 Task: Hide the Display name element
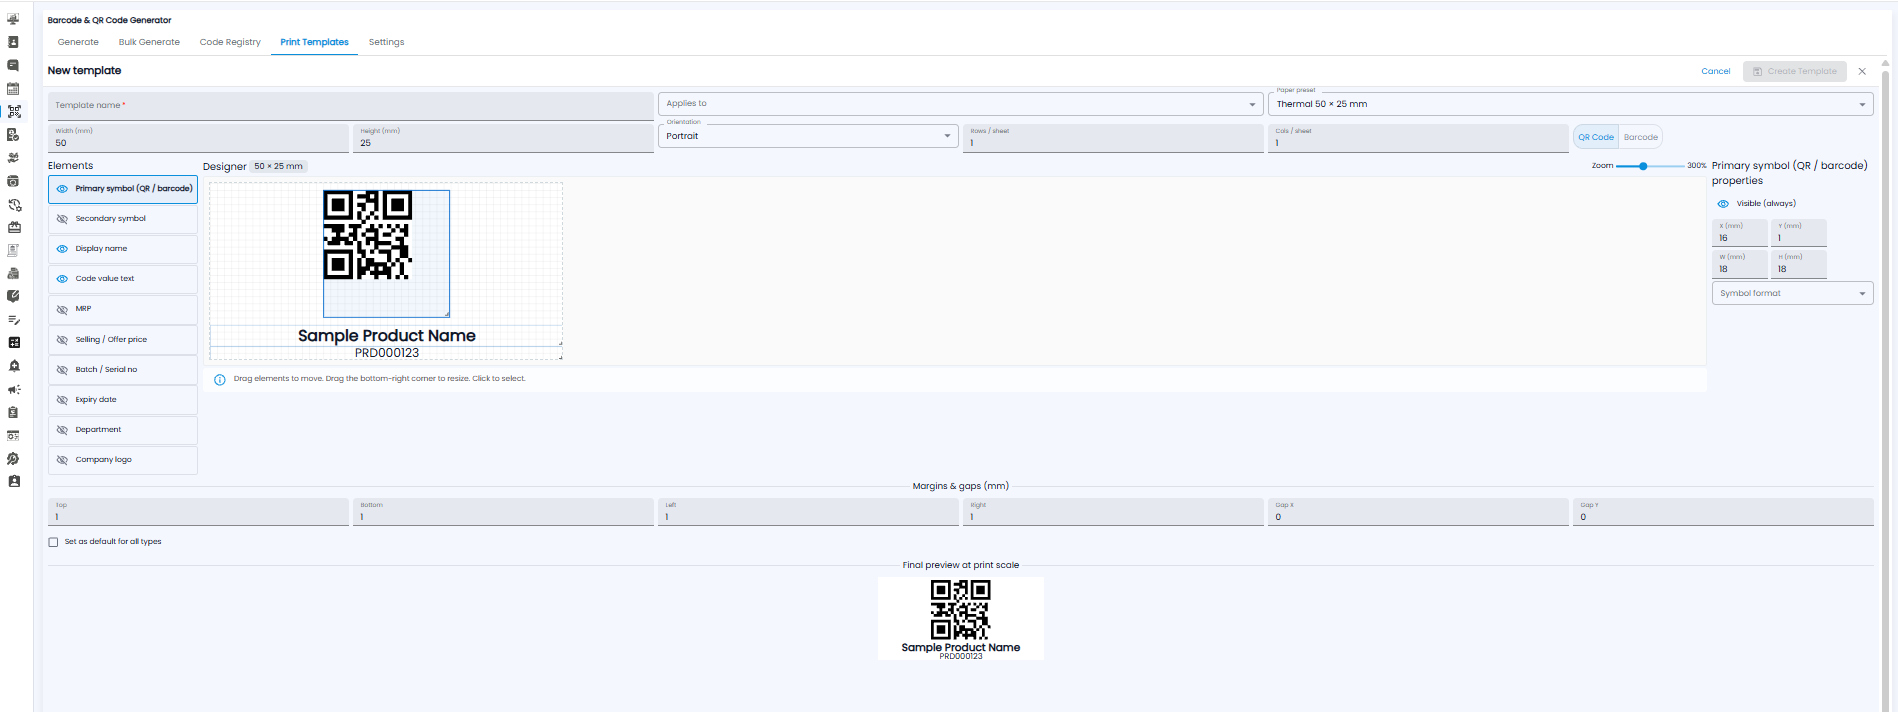pyautogui.click(x=62, y=249)
